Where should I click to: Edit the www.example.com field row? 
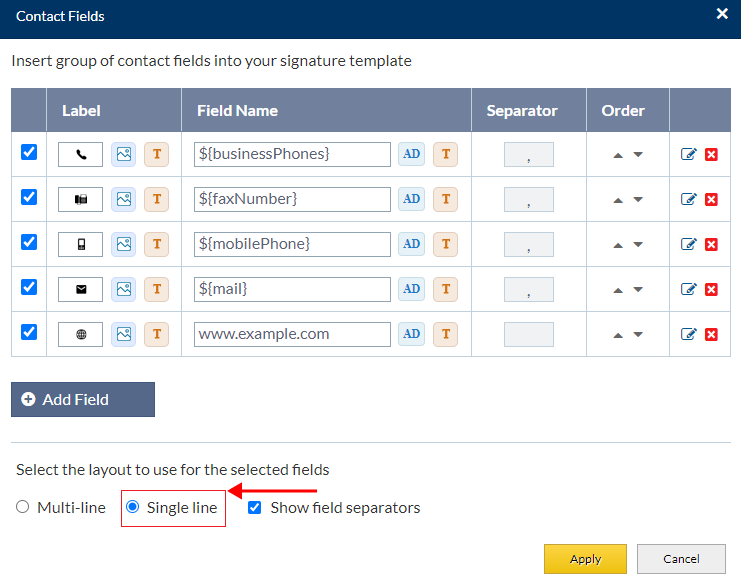pyautogui.click(x=688, y=334)
